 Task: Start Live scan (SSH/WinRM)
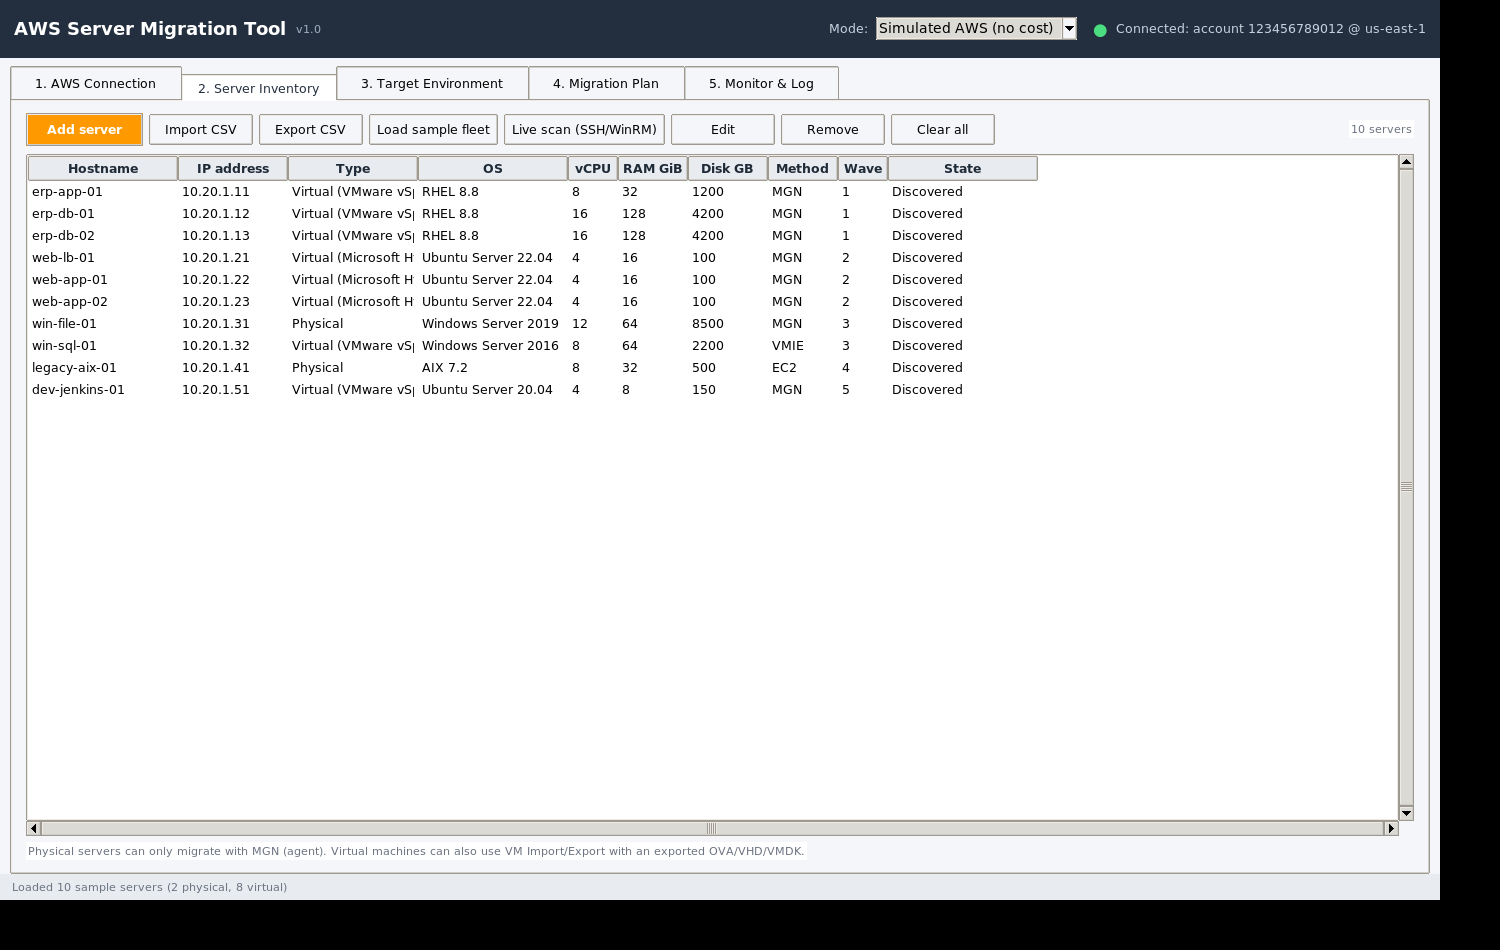584,129
